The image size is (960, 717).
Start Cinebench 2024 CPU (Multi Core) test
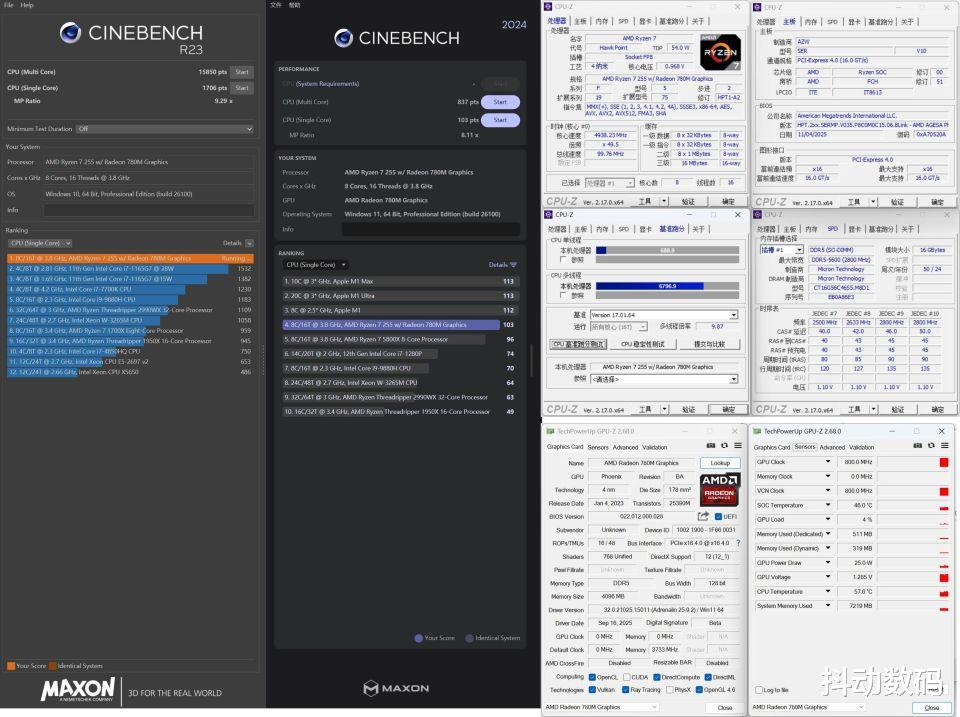[x=500, y=102]
